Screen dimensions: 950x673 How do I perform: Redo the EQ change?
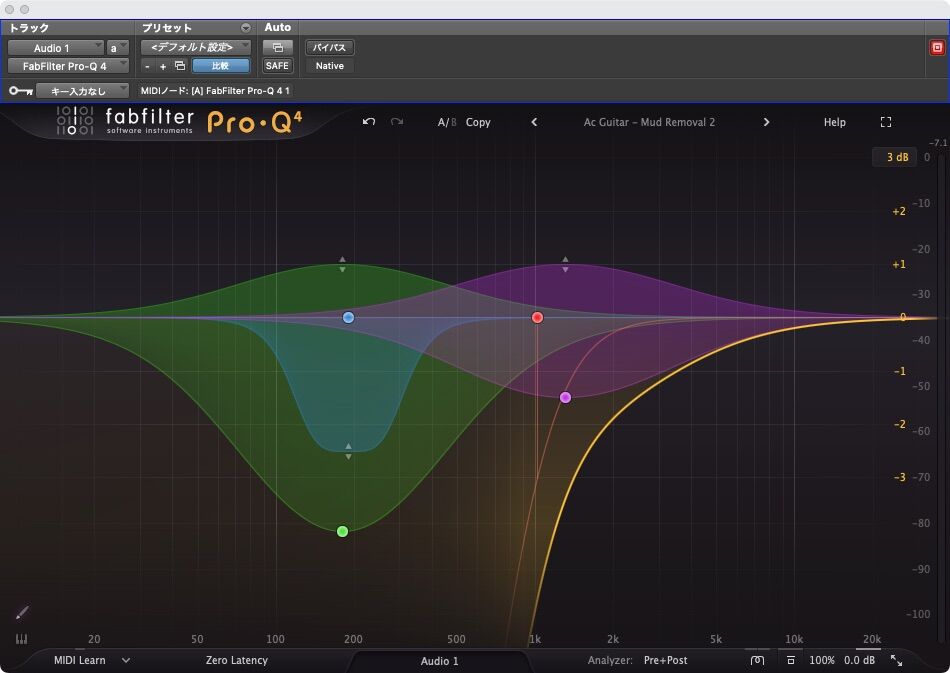[x=397, y=122]
